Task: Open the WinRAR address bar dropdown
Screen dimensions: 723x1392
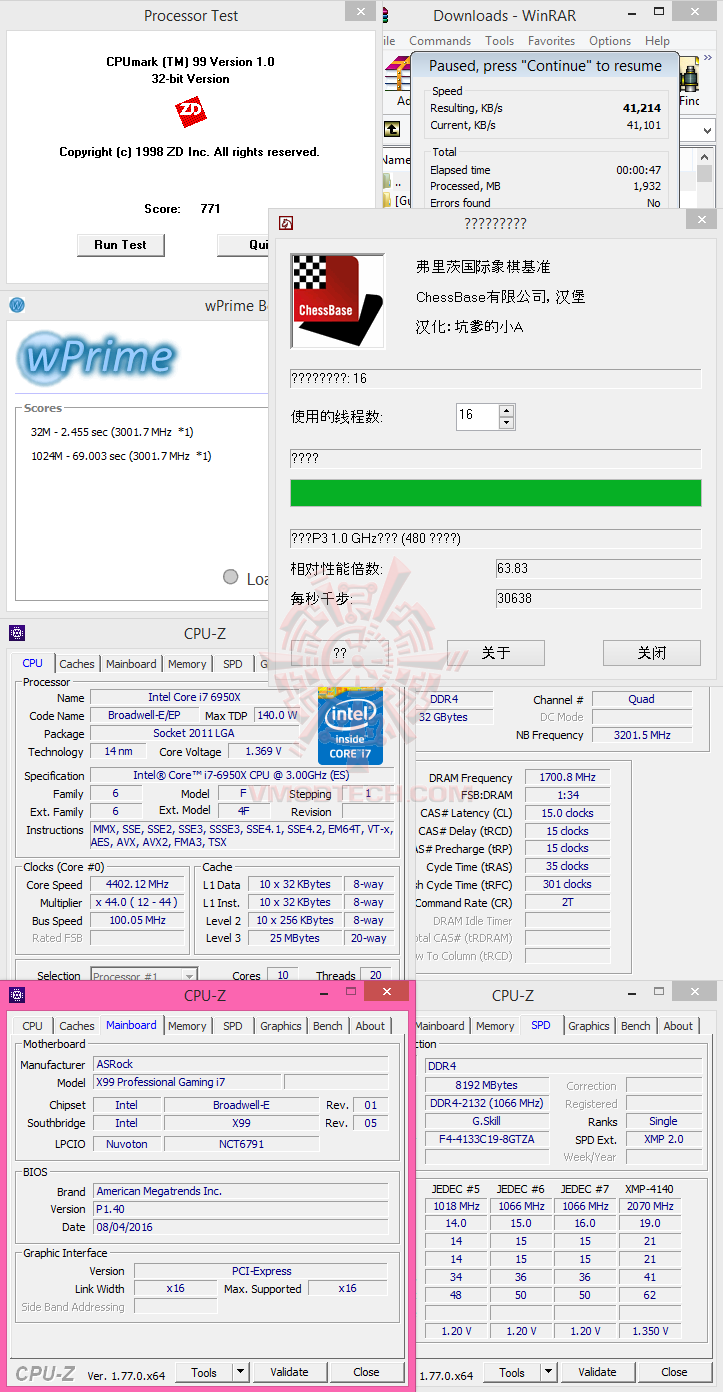Action: [709, 131]
